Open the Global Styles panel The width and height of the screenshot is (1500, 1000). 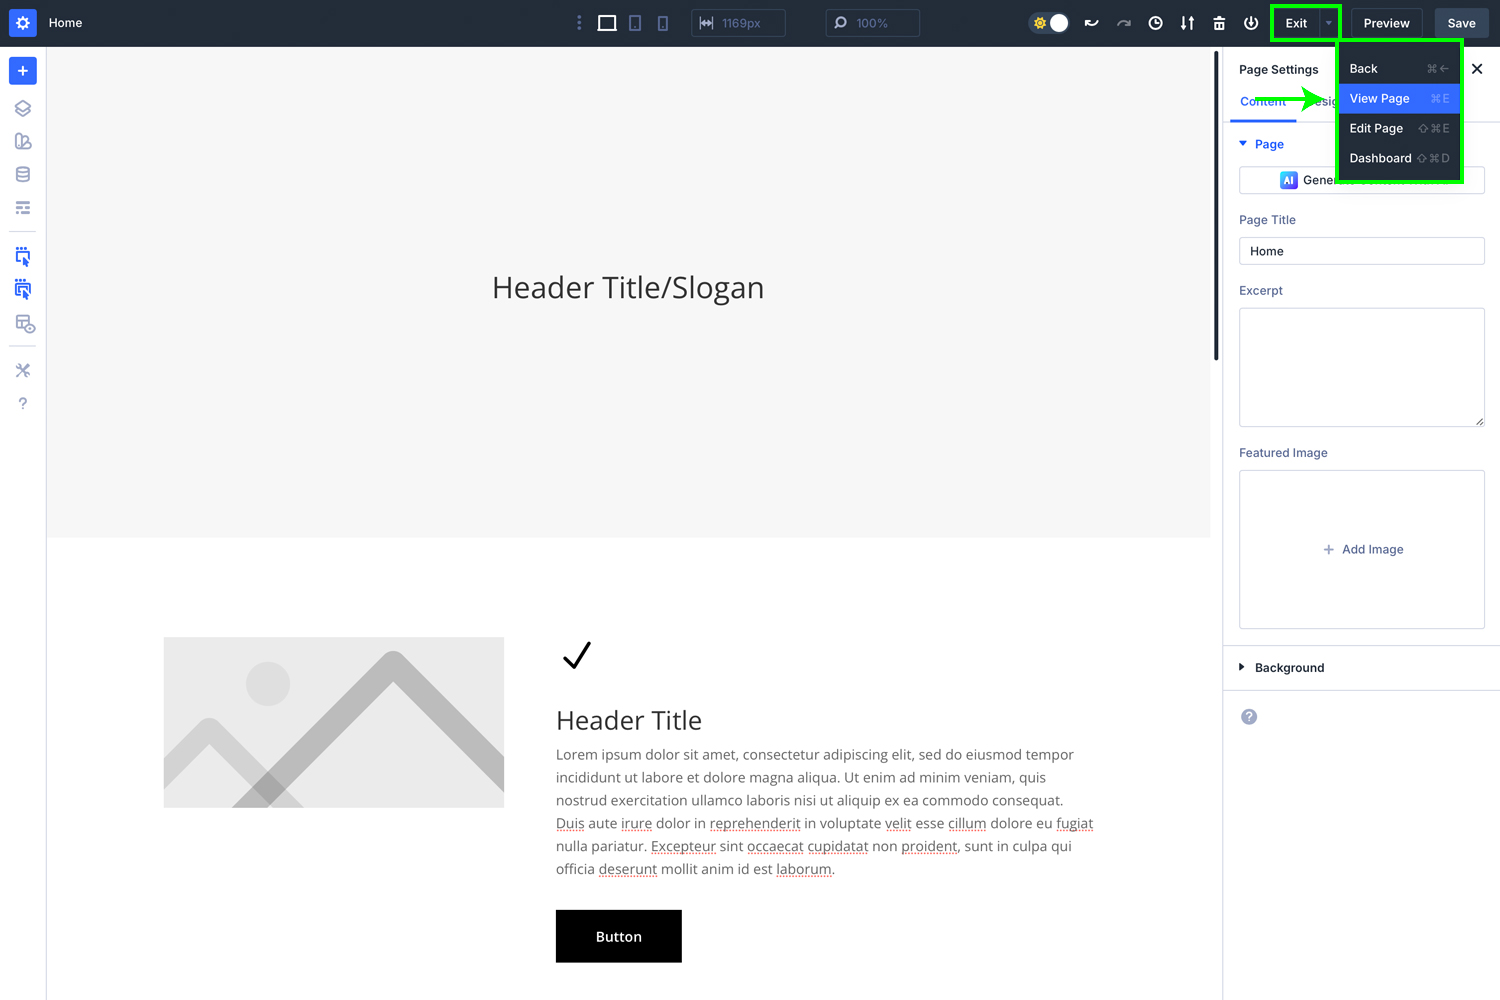pos(22,141)
